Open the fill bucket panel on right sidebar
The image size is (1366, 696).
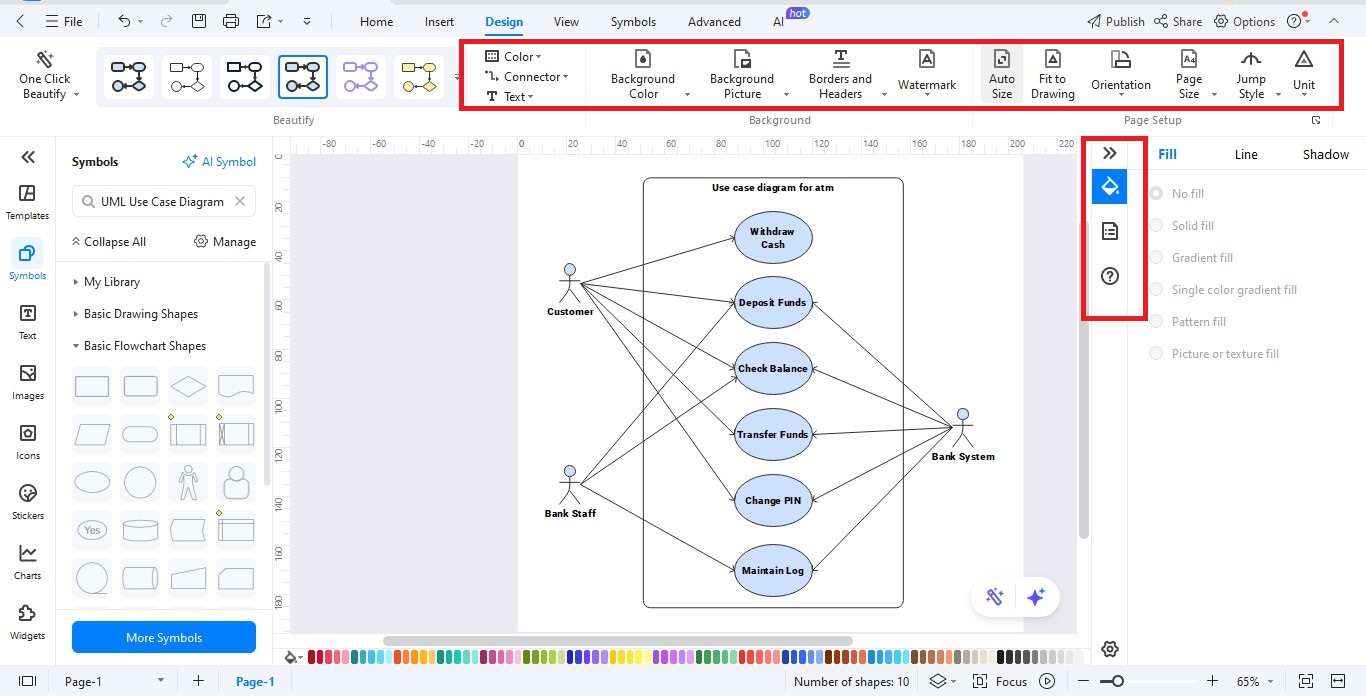click(x=1109, y=186)
